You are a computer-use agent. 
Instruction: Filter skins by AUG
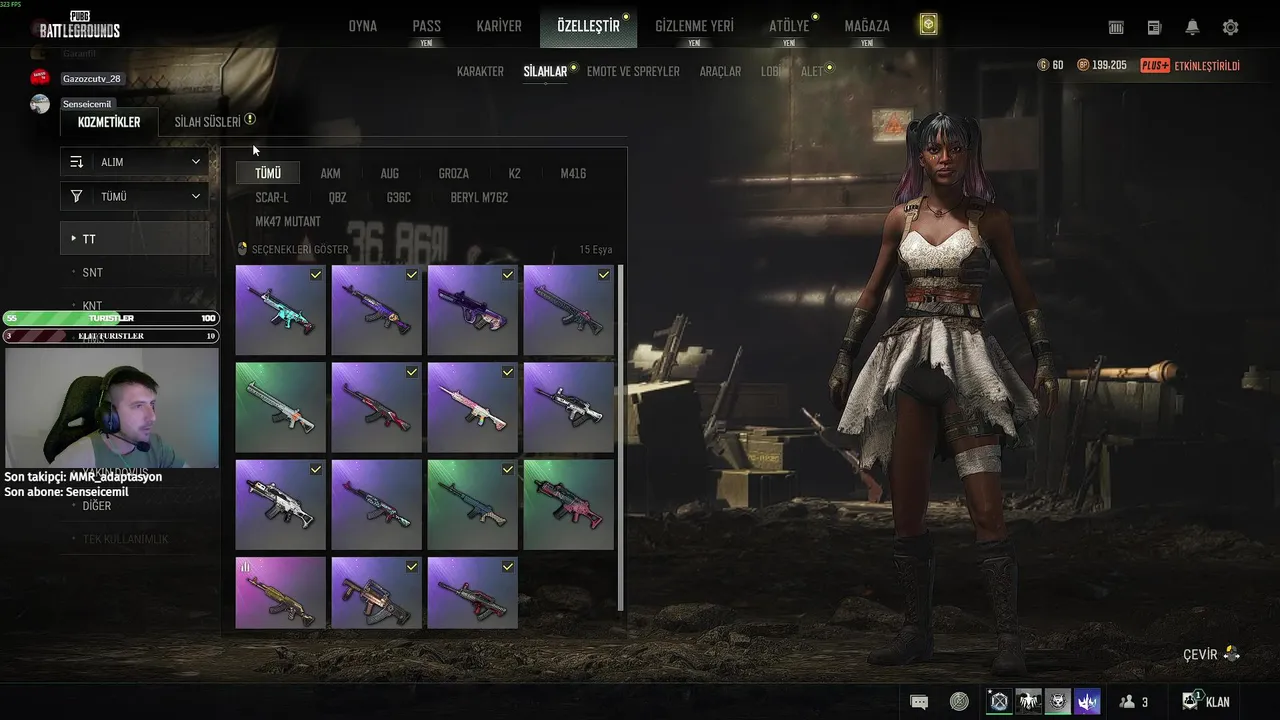tap(389, 174)
